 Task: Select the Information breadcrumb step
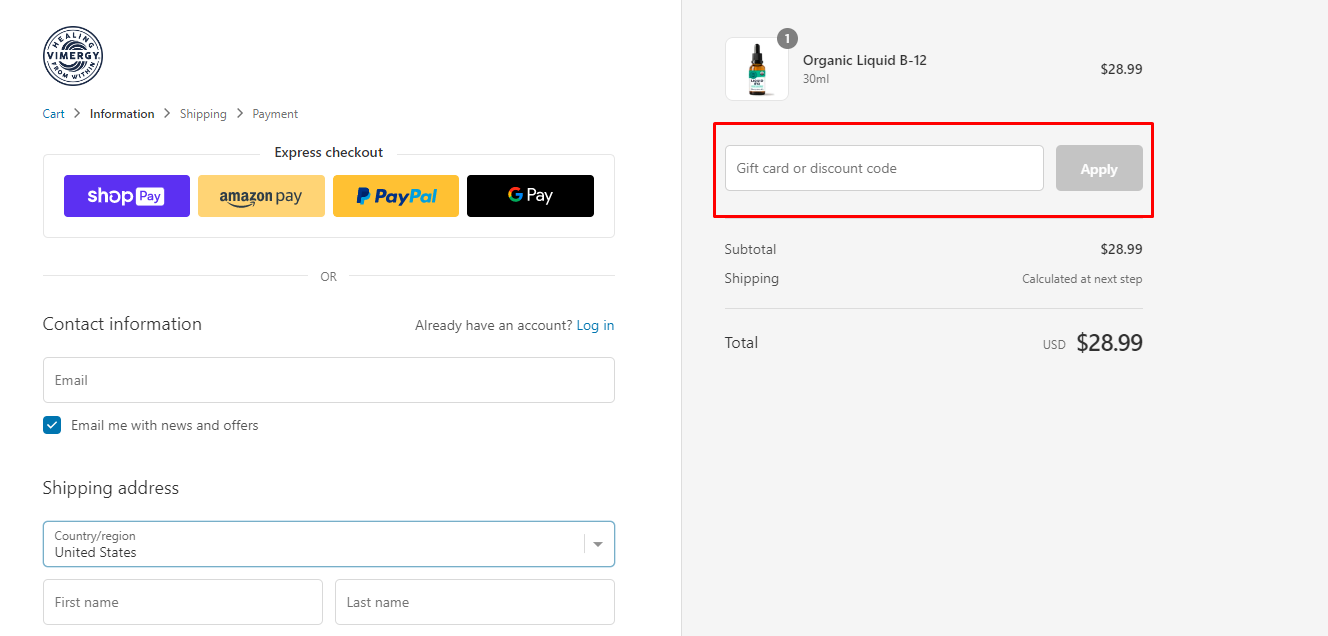122,114
